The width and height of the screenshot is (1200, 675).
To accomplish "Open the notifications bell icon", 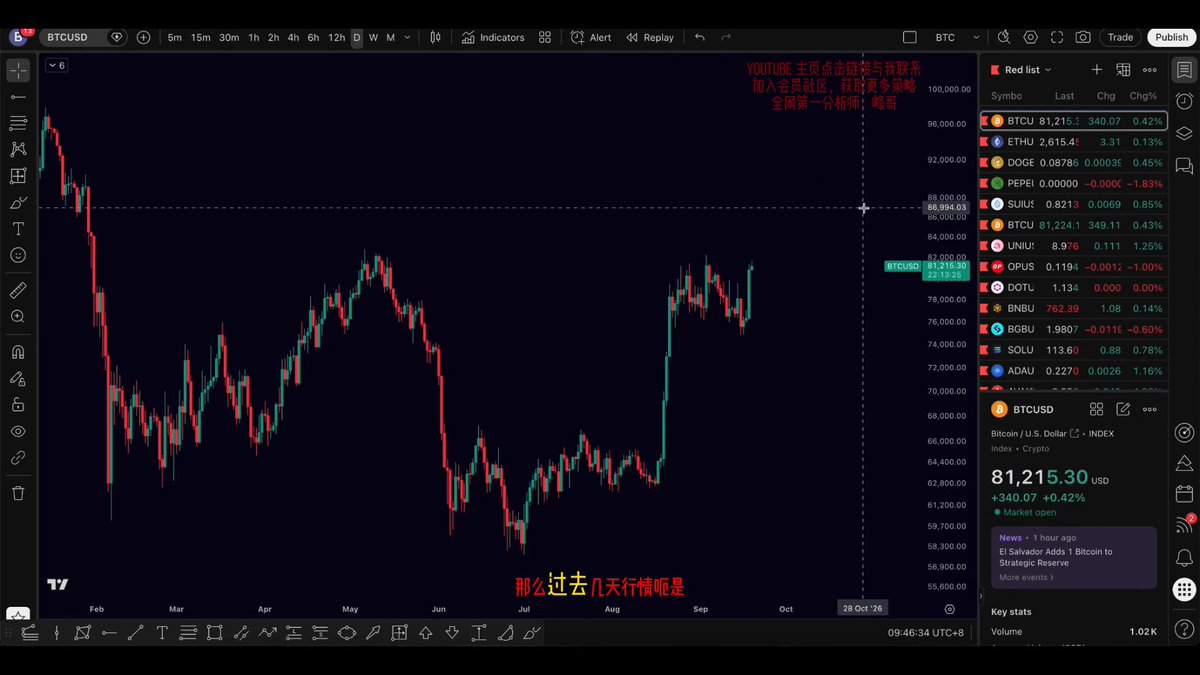I will pos(1184,558).
